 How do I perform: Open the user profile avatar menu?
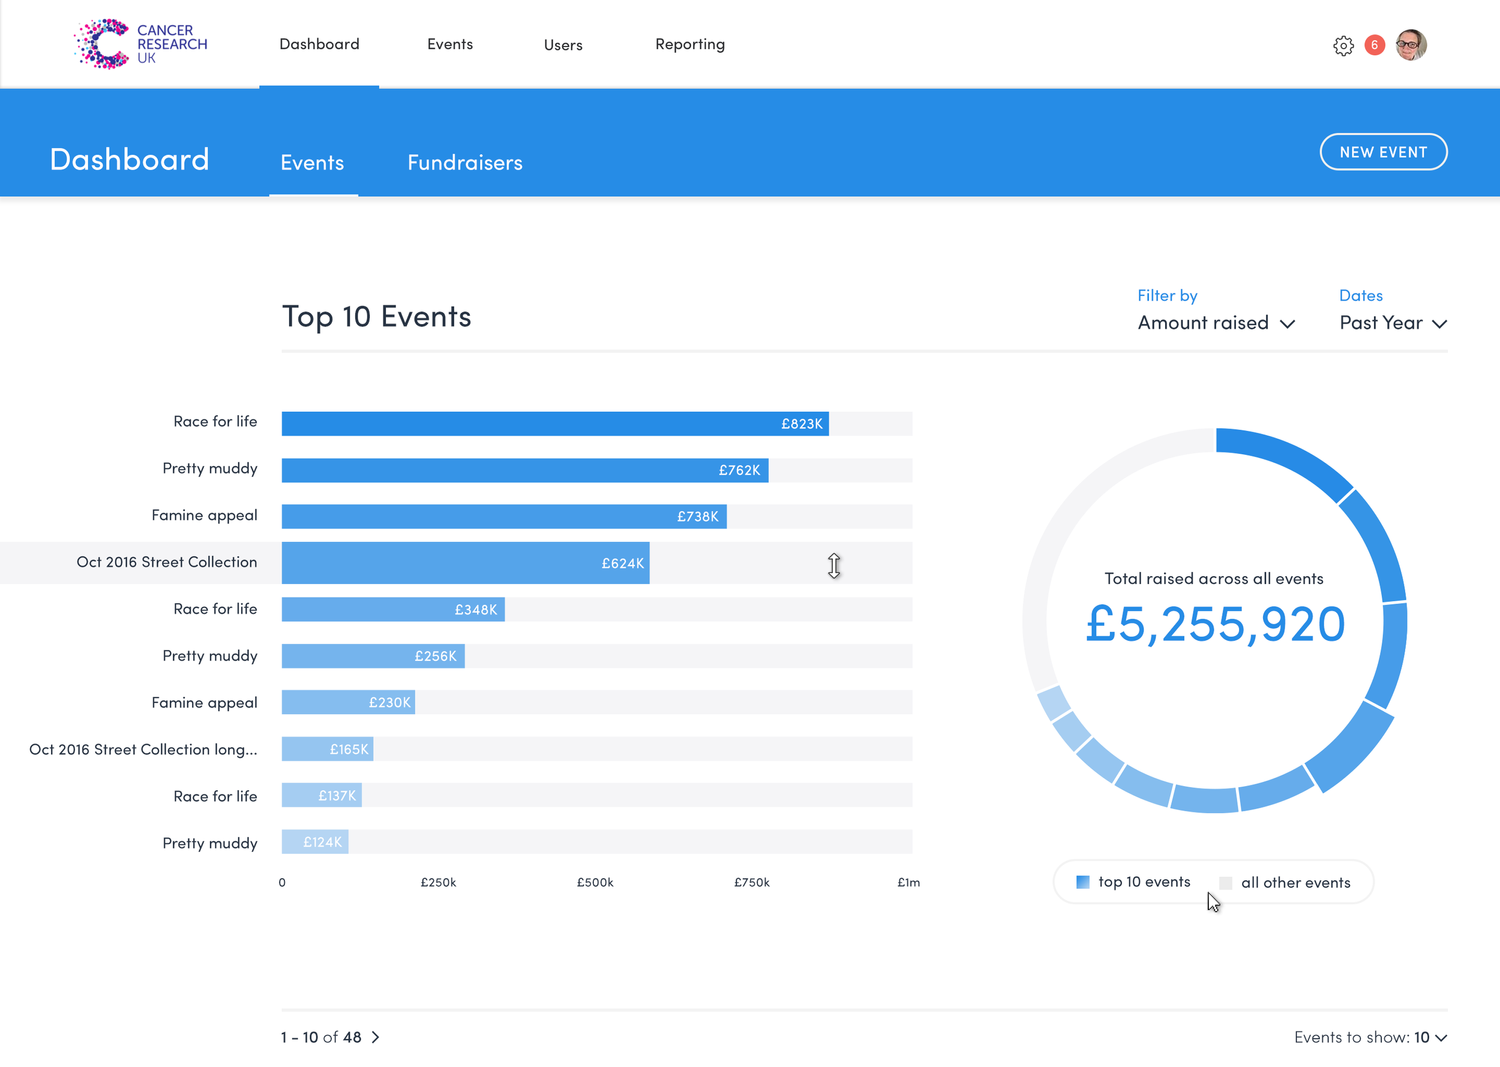tap(1411, 44)
